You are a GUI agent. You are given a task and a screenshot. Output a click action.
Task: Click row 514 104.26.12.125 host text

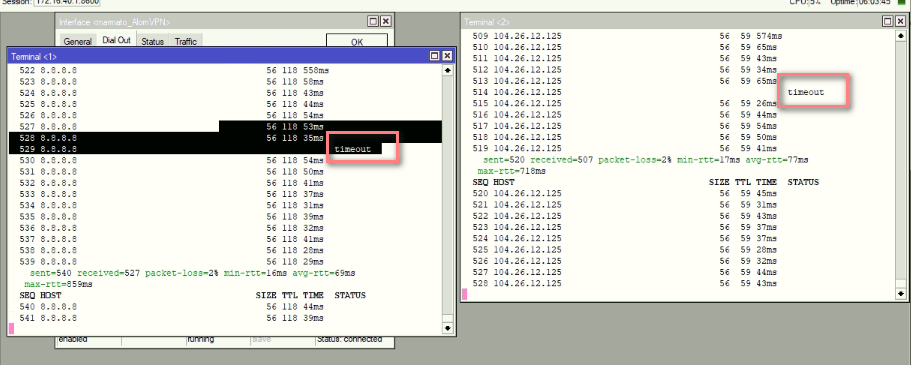pos(528,92)
